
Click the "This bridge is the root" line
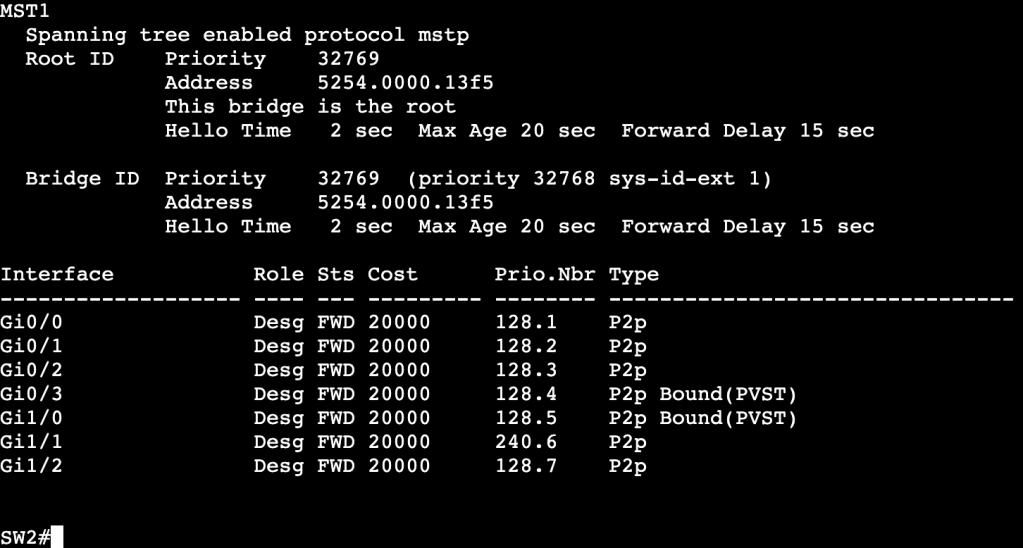(x=310, y=107)
